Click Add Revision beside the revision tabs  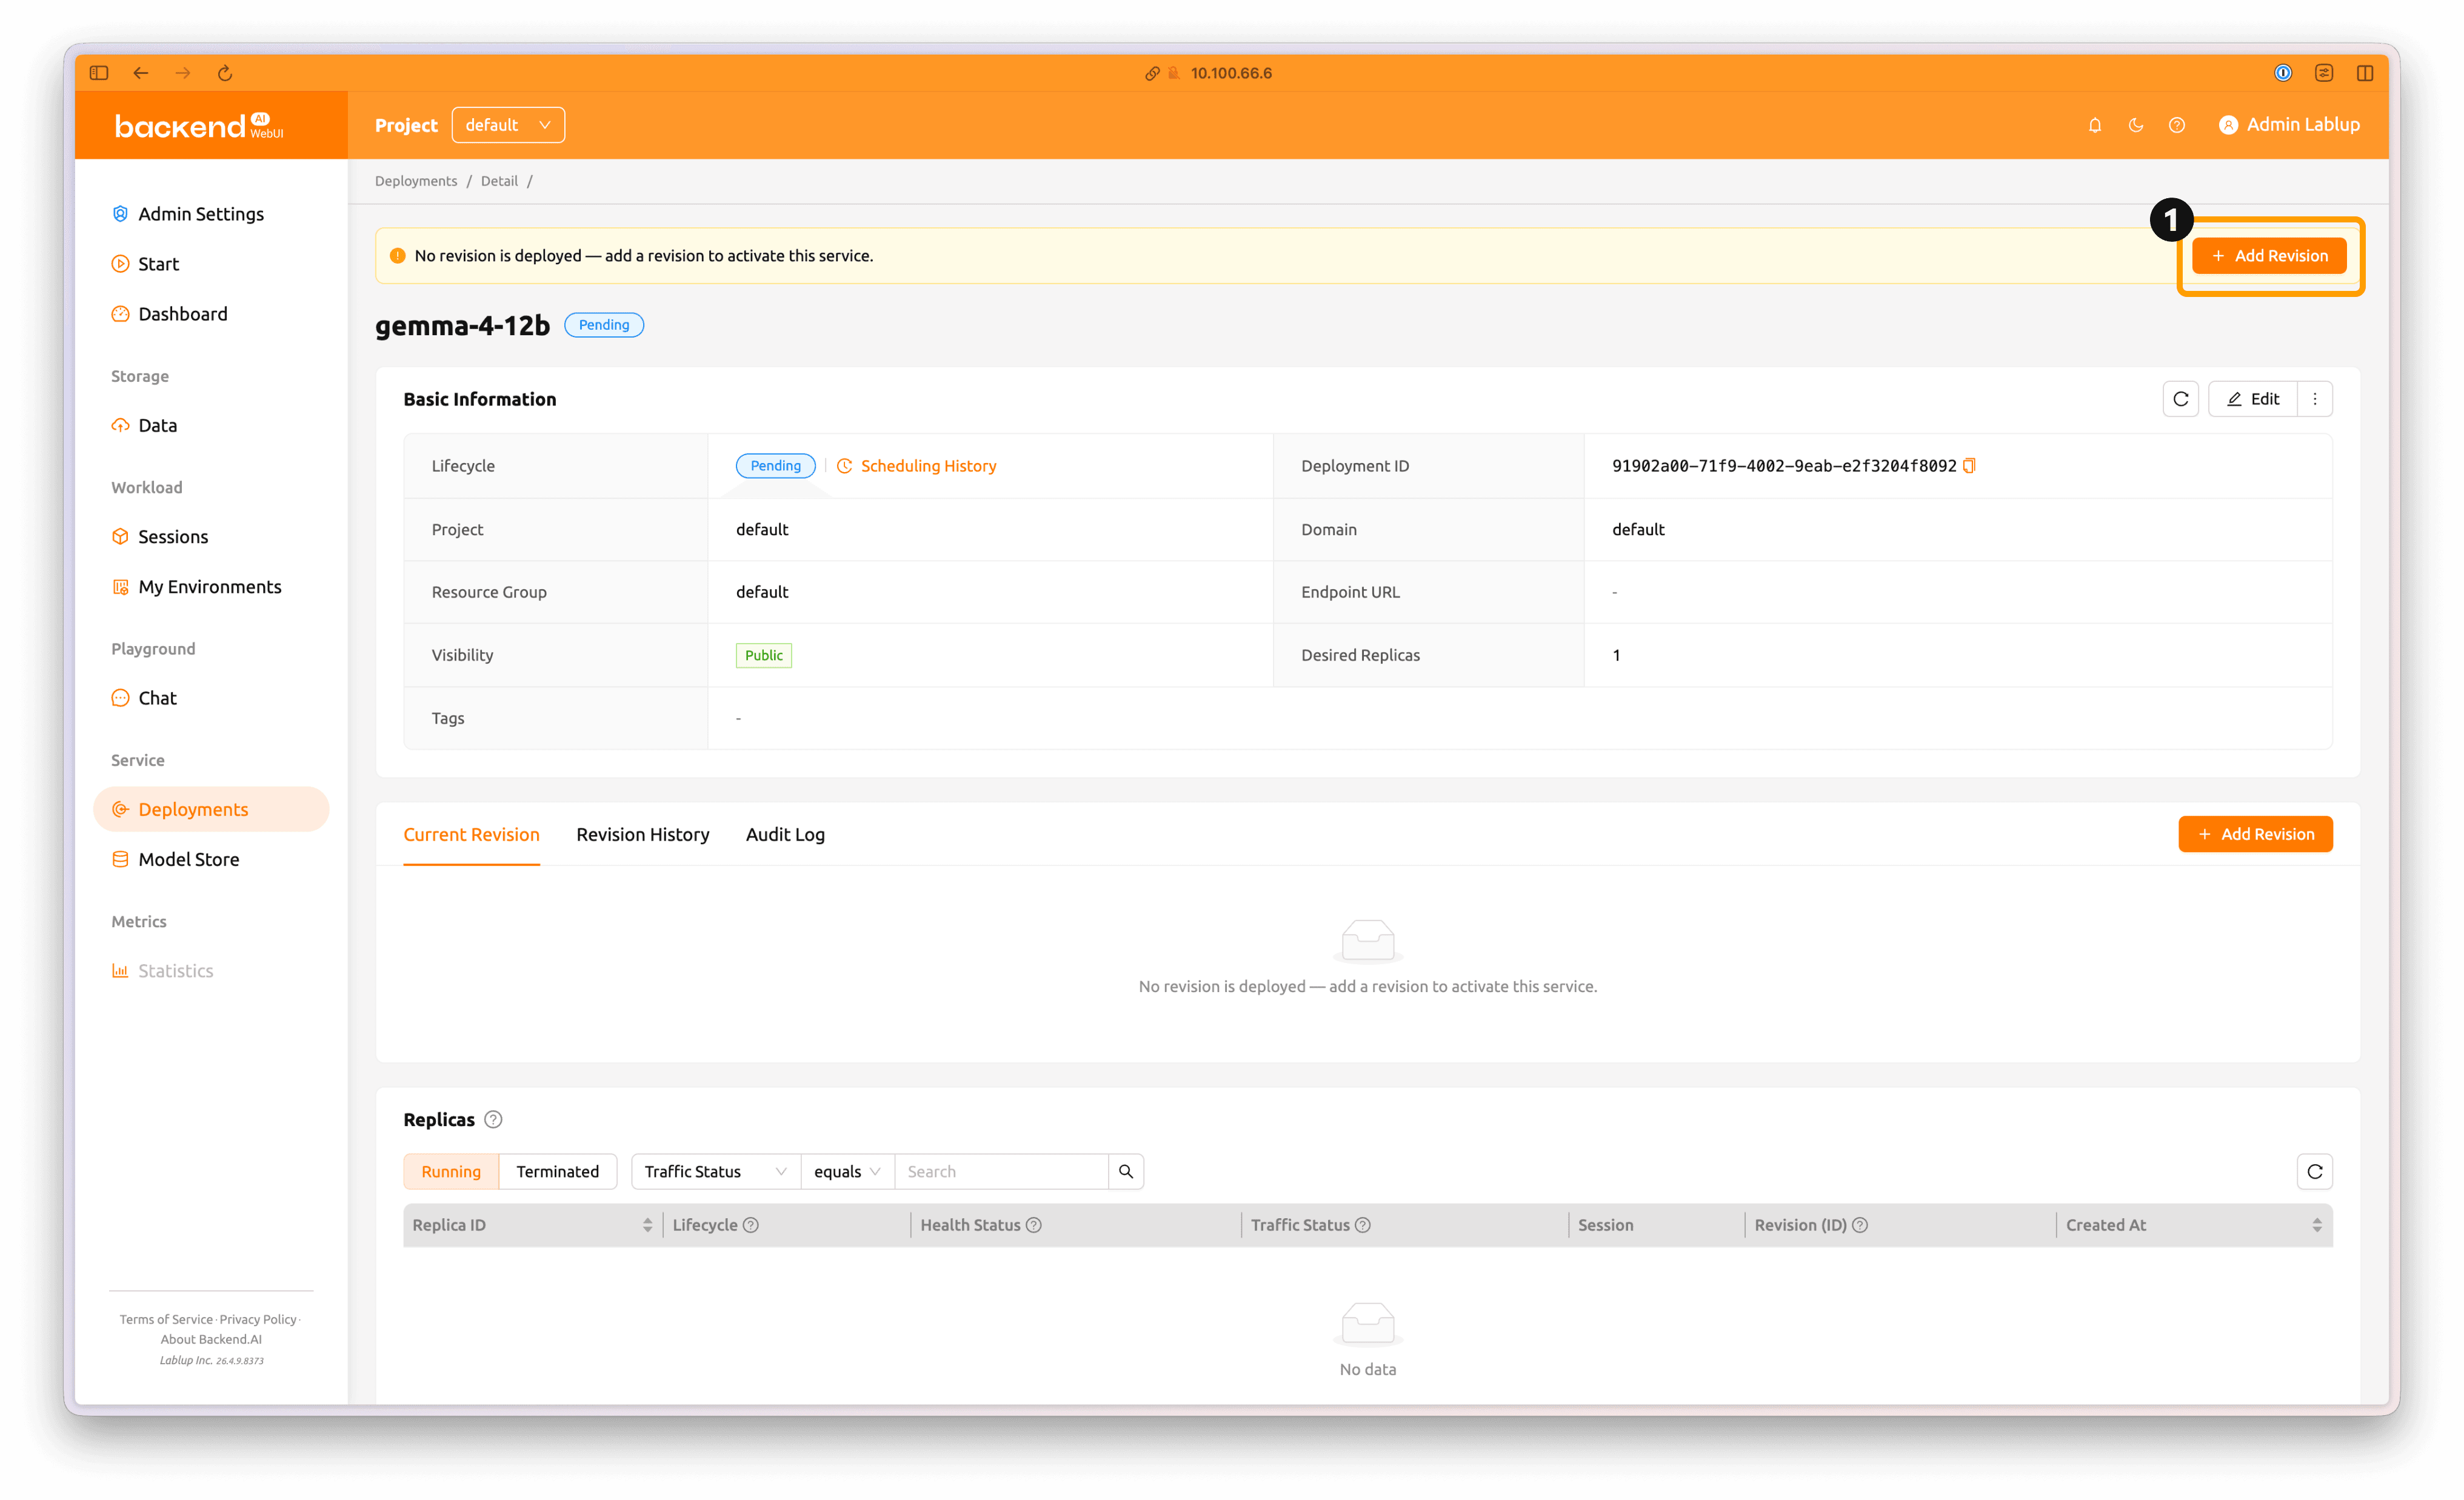[x=2255, y=834]
